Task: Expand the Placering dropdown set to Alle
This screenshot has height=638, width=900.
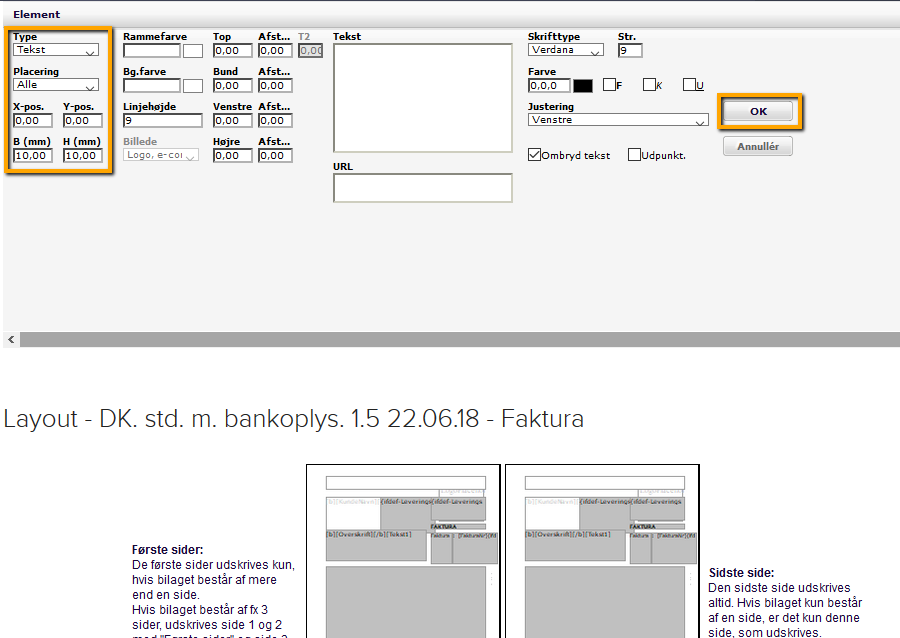Action: (56, 85)
